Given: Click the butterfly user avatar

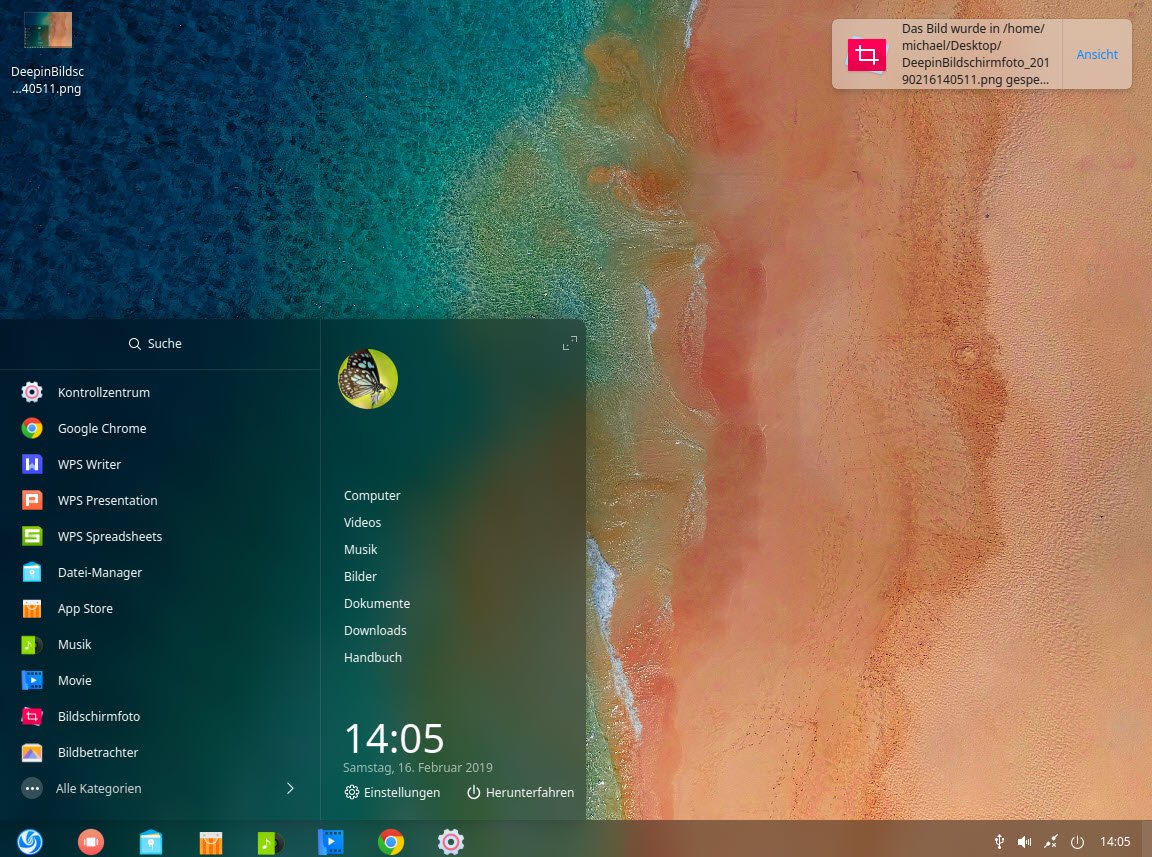Looking at the screenshot, I should click(368, 379).
